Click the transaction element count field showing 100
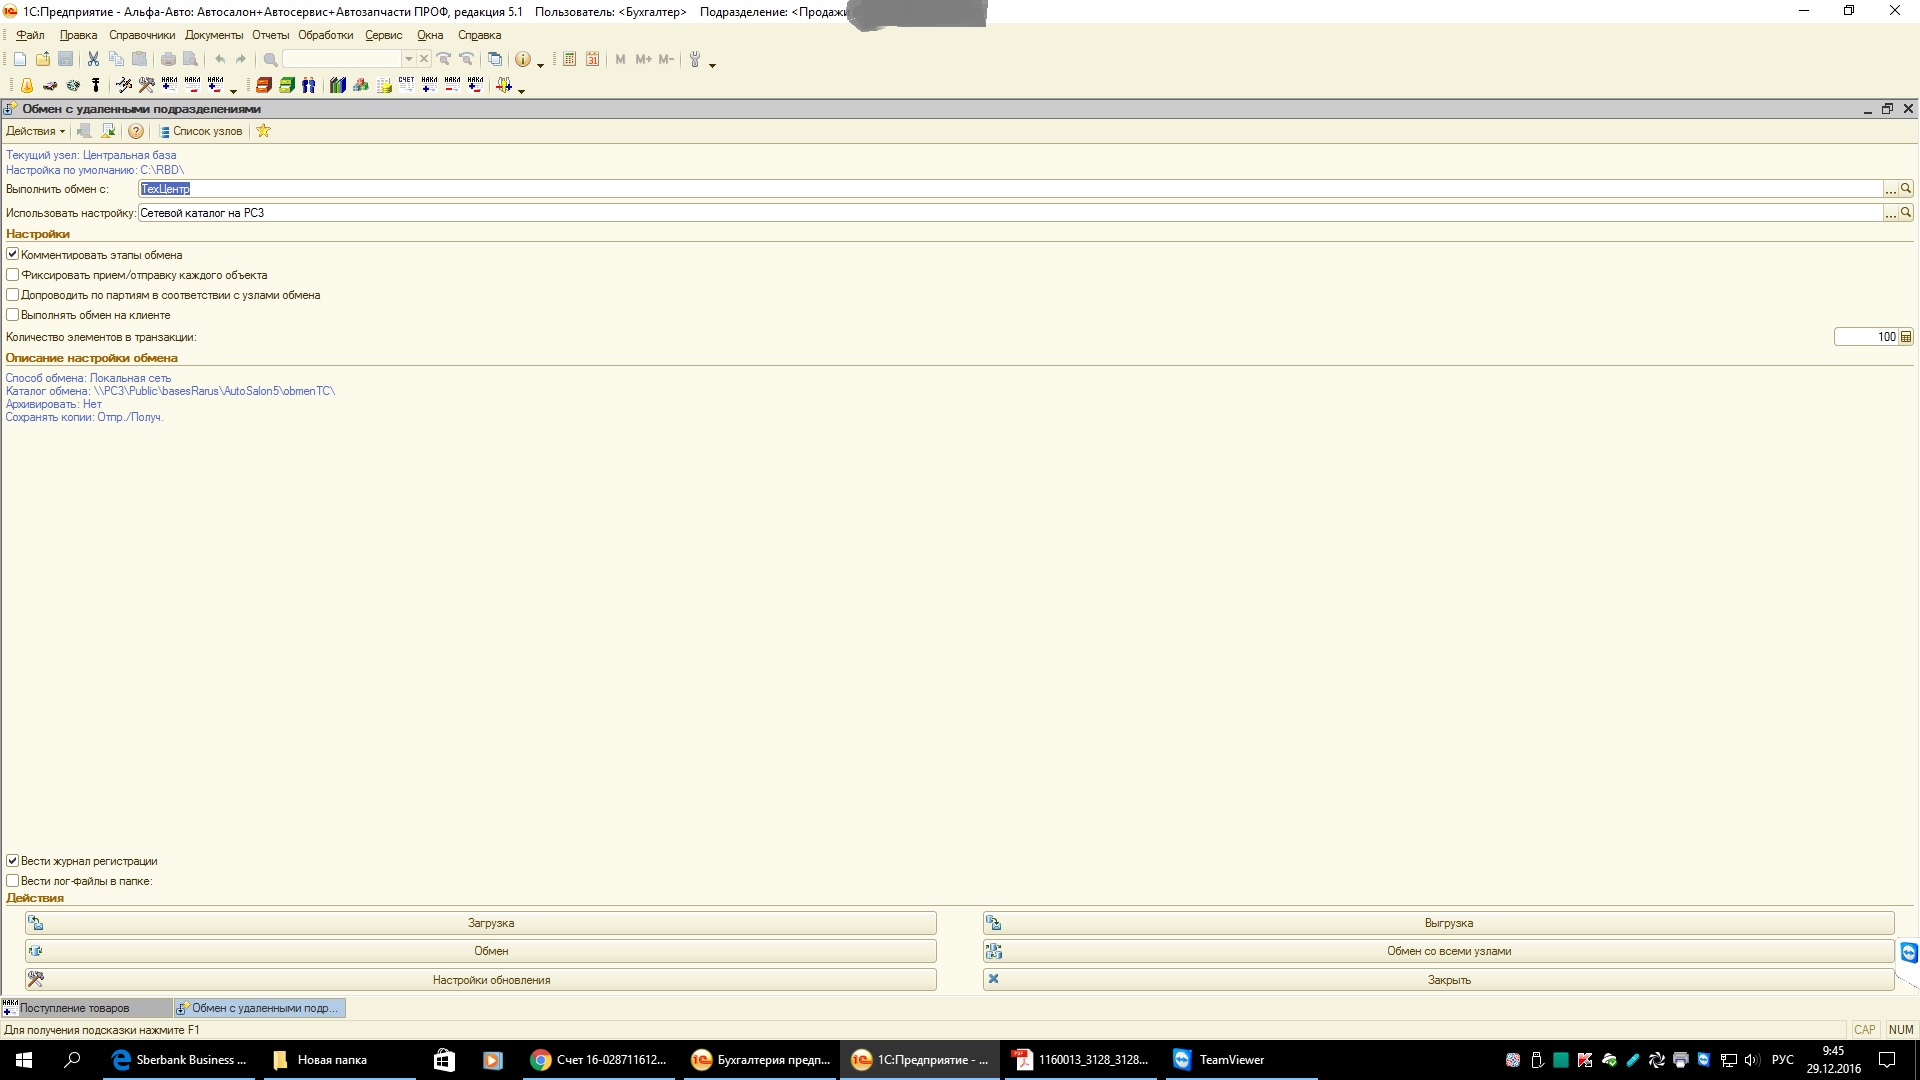Screen dimensions: 1920x1080 (1866, 337)
